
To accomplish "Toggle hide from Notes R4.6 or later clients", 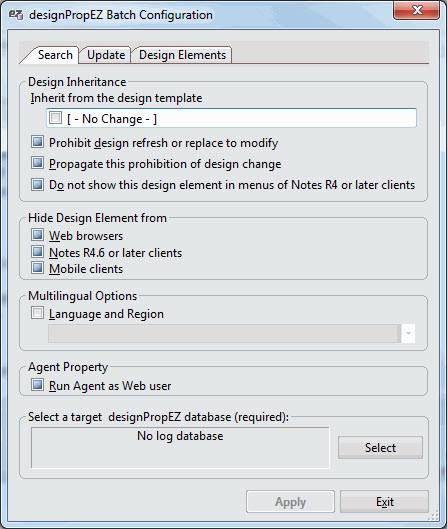I will coord(37,252).
